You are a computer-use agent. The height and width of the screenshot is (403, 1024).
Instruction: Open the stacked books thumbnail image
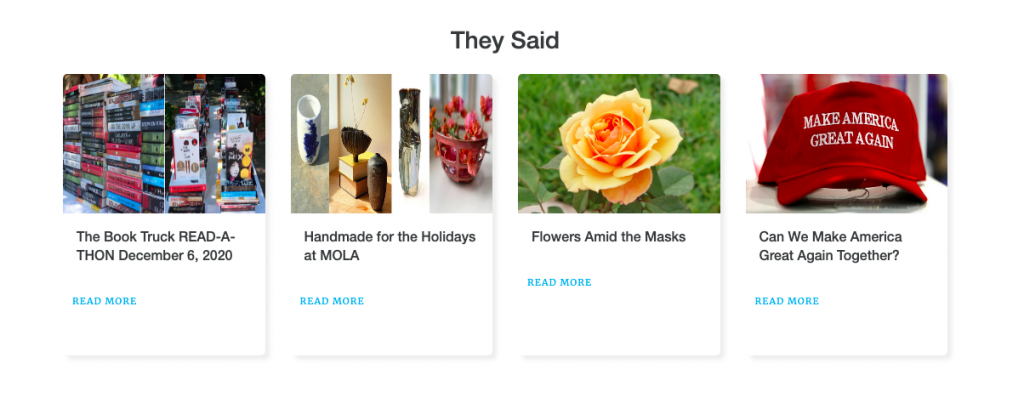pyautogui.click(x=114, y=144)
